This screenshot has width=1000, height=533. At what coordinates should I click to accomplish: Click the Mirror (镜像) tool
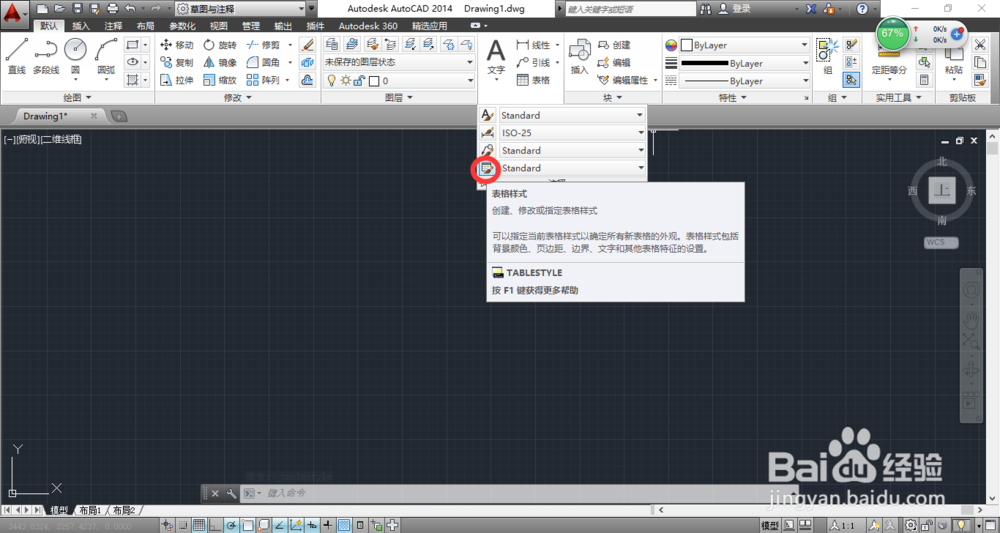pyautogui.click(x=220, y=62)
